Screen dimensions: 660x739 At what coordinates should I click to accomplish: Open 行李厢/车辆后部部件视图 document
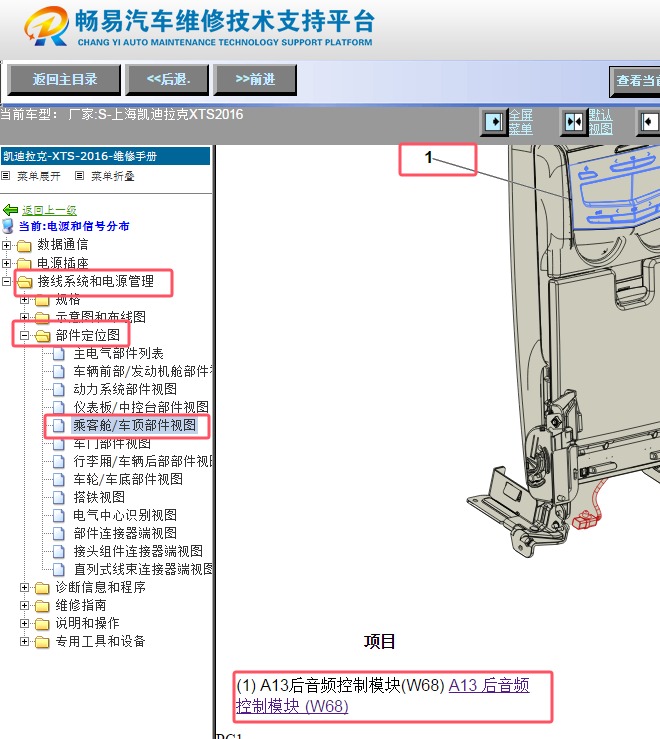[x=143, y=461]
